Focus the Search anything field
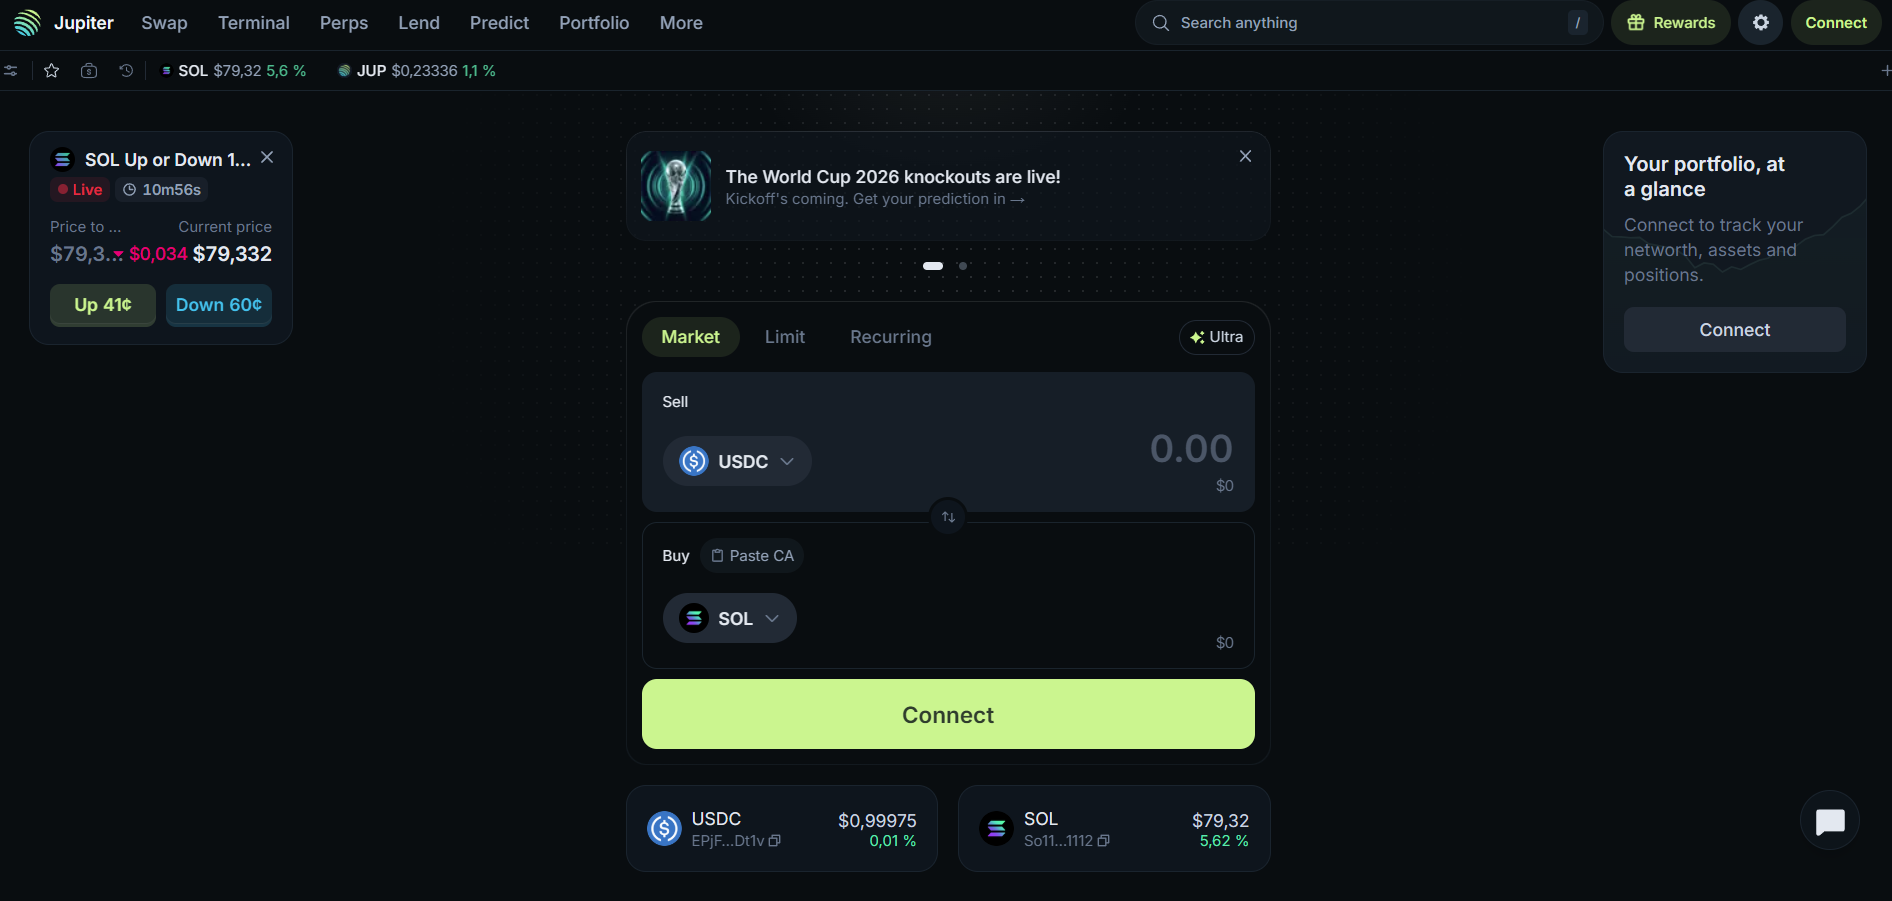This screenshot has width=1892, height=901. point(1369,22)
